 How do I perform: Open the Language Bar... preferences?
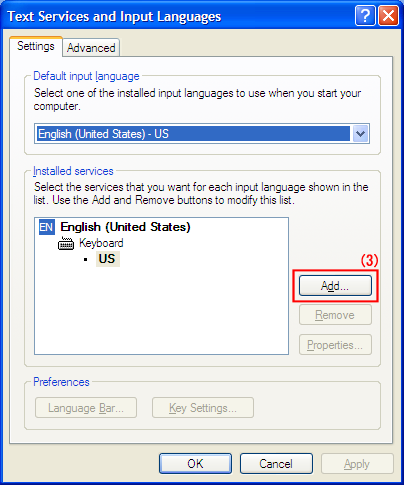click(86, 408)
